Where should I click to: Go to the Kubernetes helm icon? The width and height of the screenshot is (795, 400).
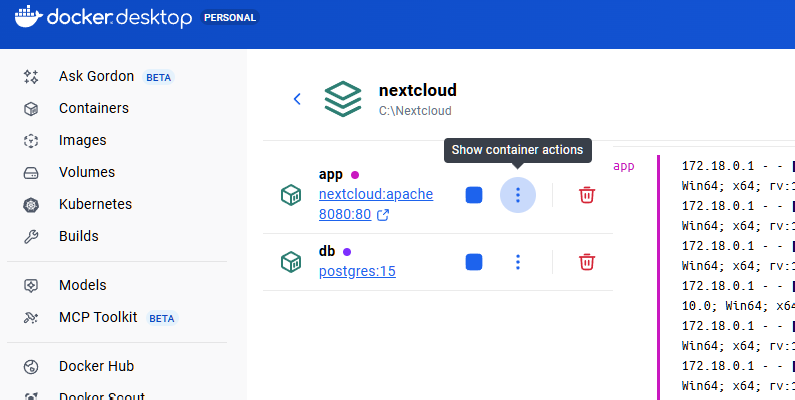click(x=31, y=204)
